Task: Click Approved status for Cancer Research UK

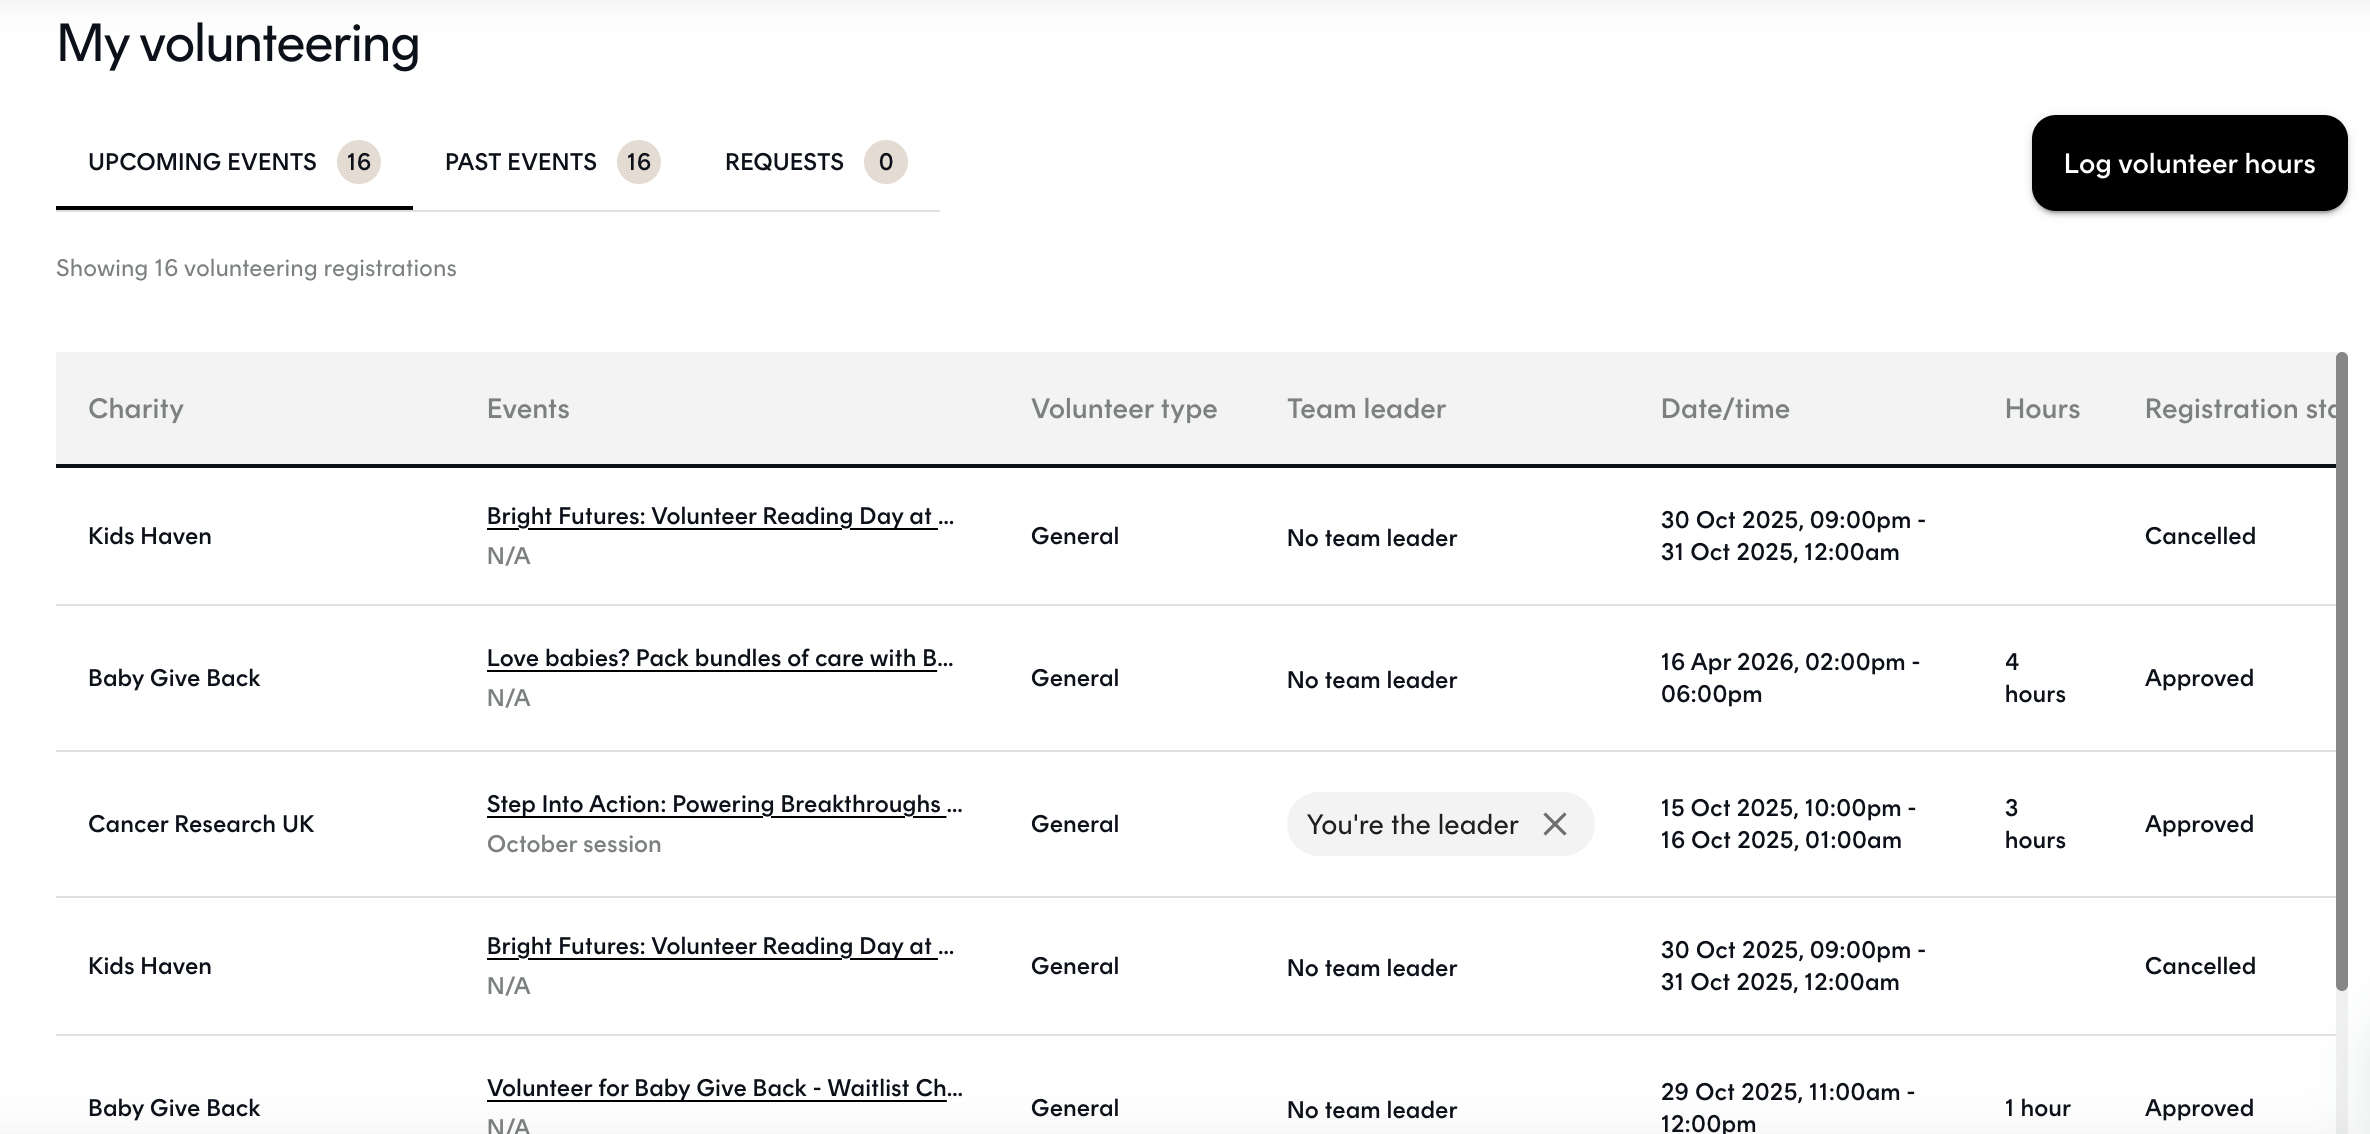Action: 2199,824
